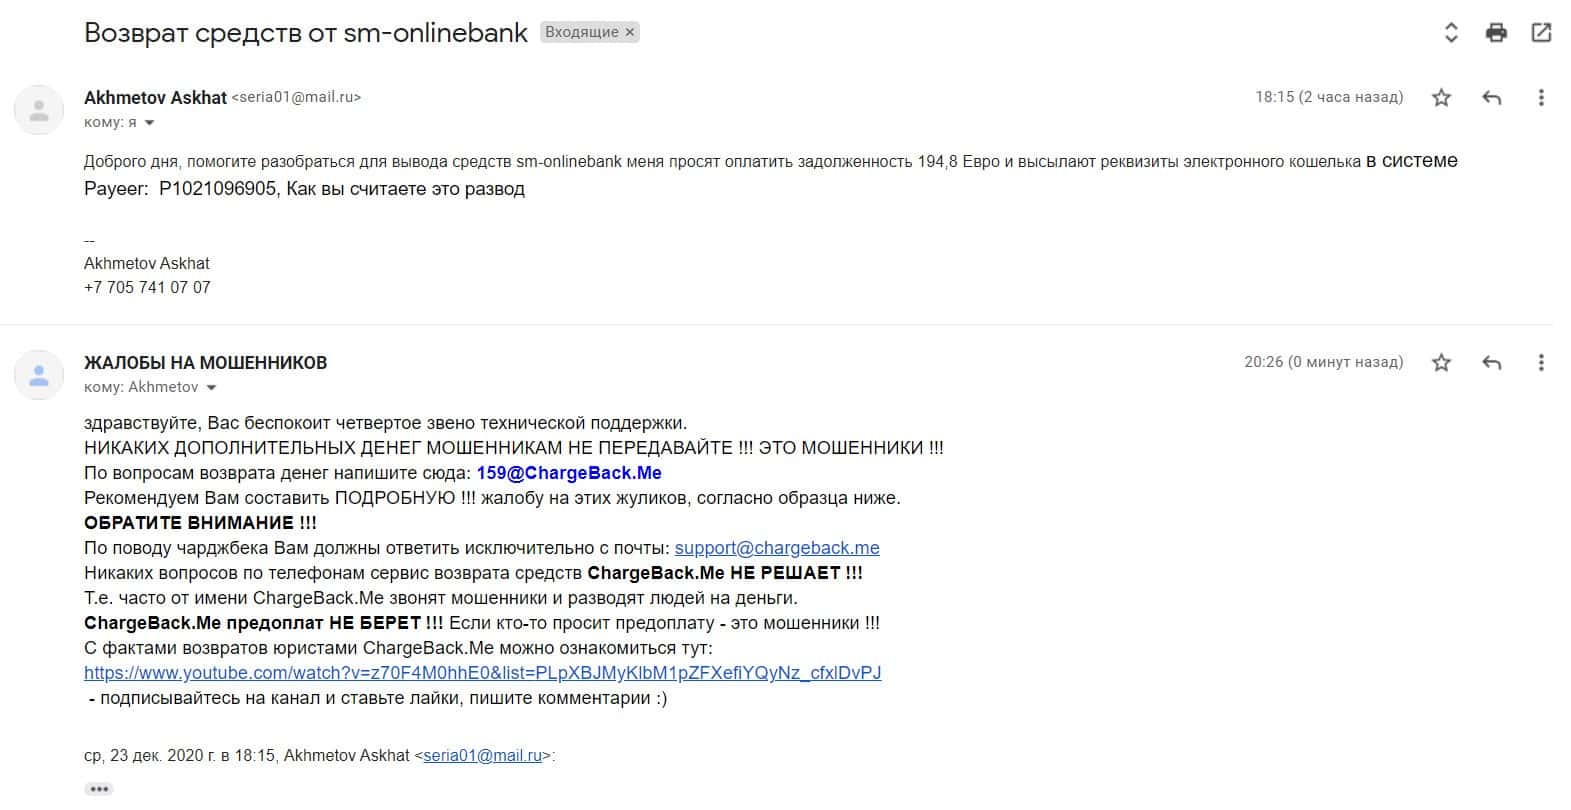Expand all messages in the thread

(x=1451, y=33)
